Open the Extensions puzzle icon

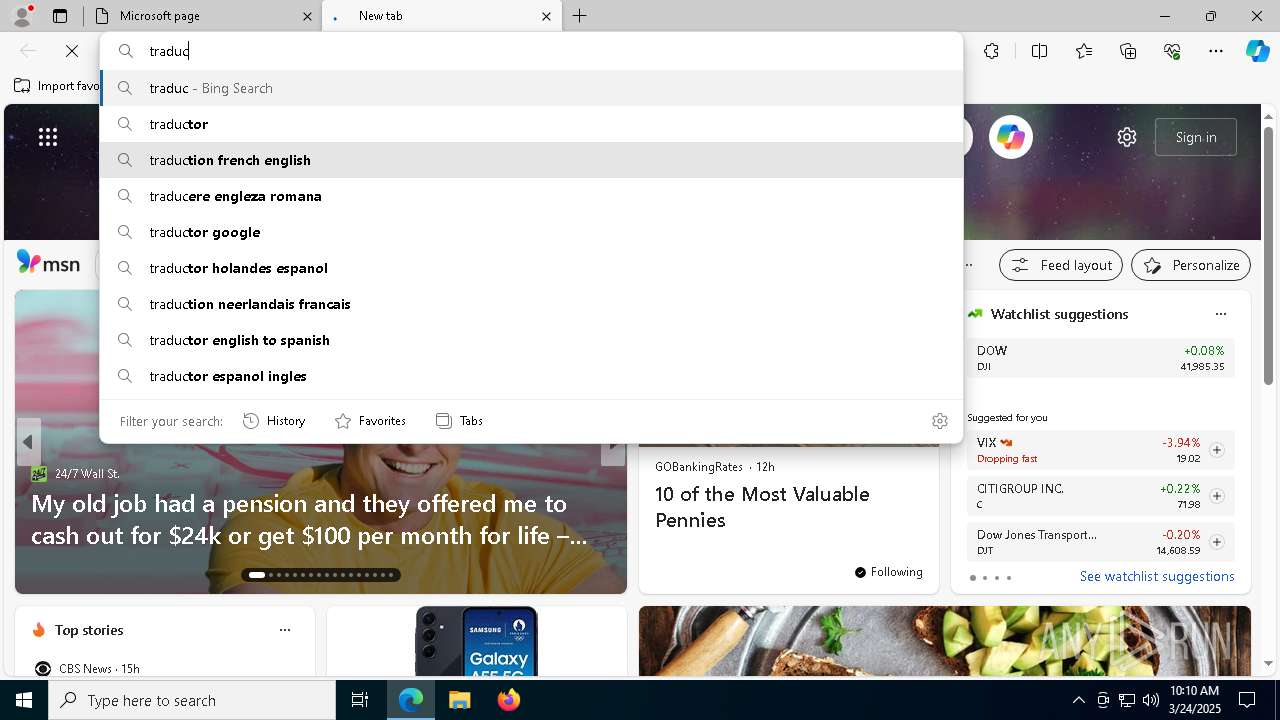click(x=991, y=51)
